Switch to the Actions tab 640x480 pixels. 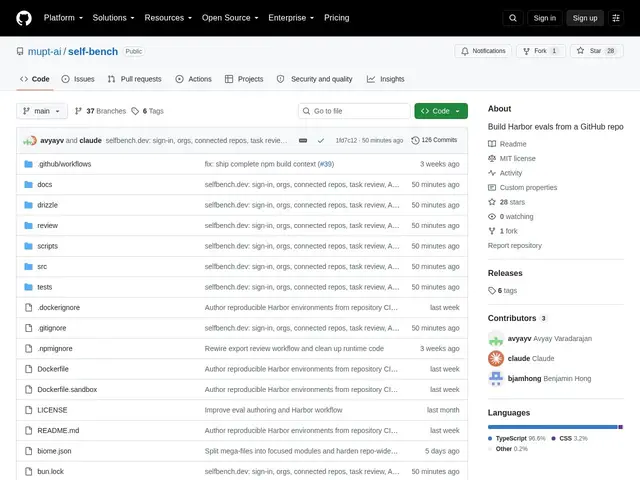click(x=193, y=79)
